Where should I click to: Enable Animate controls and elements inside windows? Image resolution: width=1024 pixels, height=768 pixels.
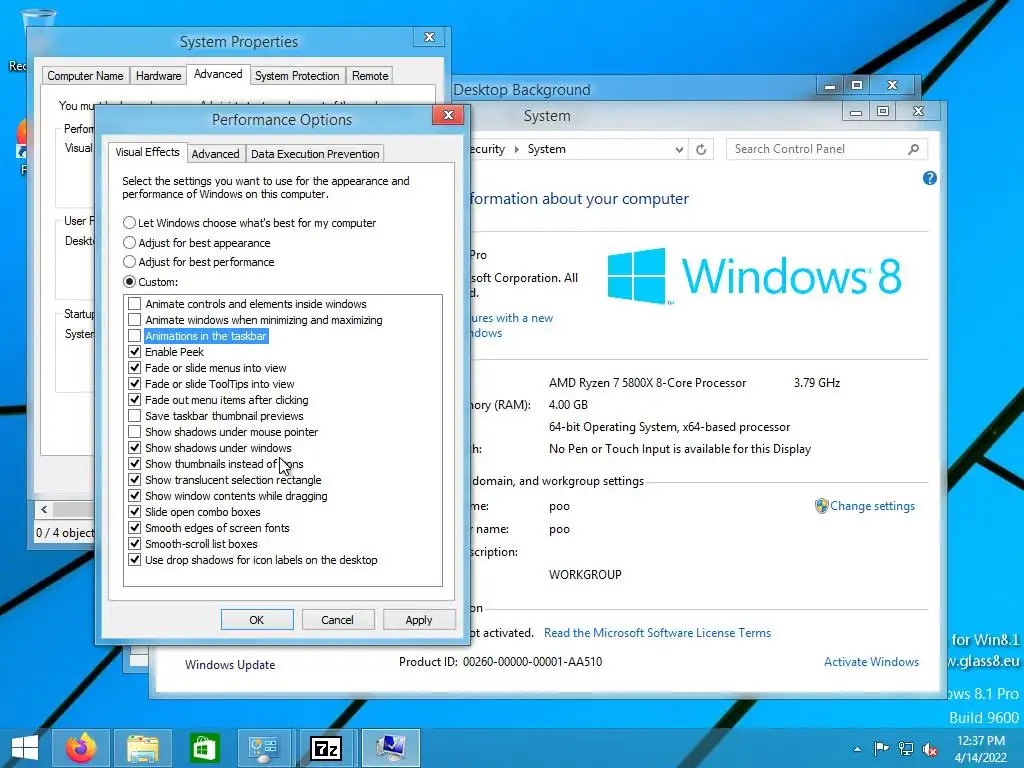coord(135,304)
